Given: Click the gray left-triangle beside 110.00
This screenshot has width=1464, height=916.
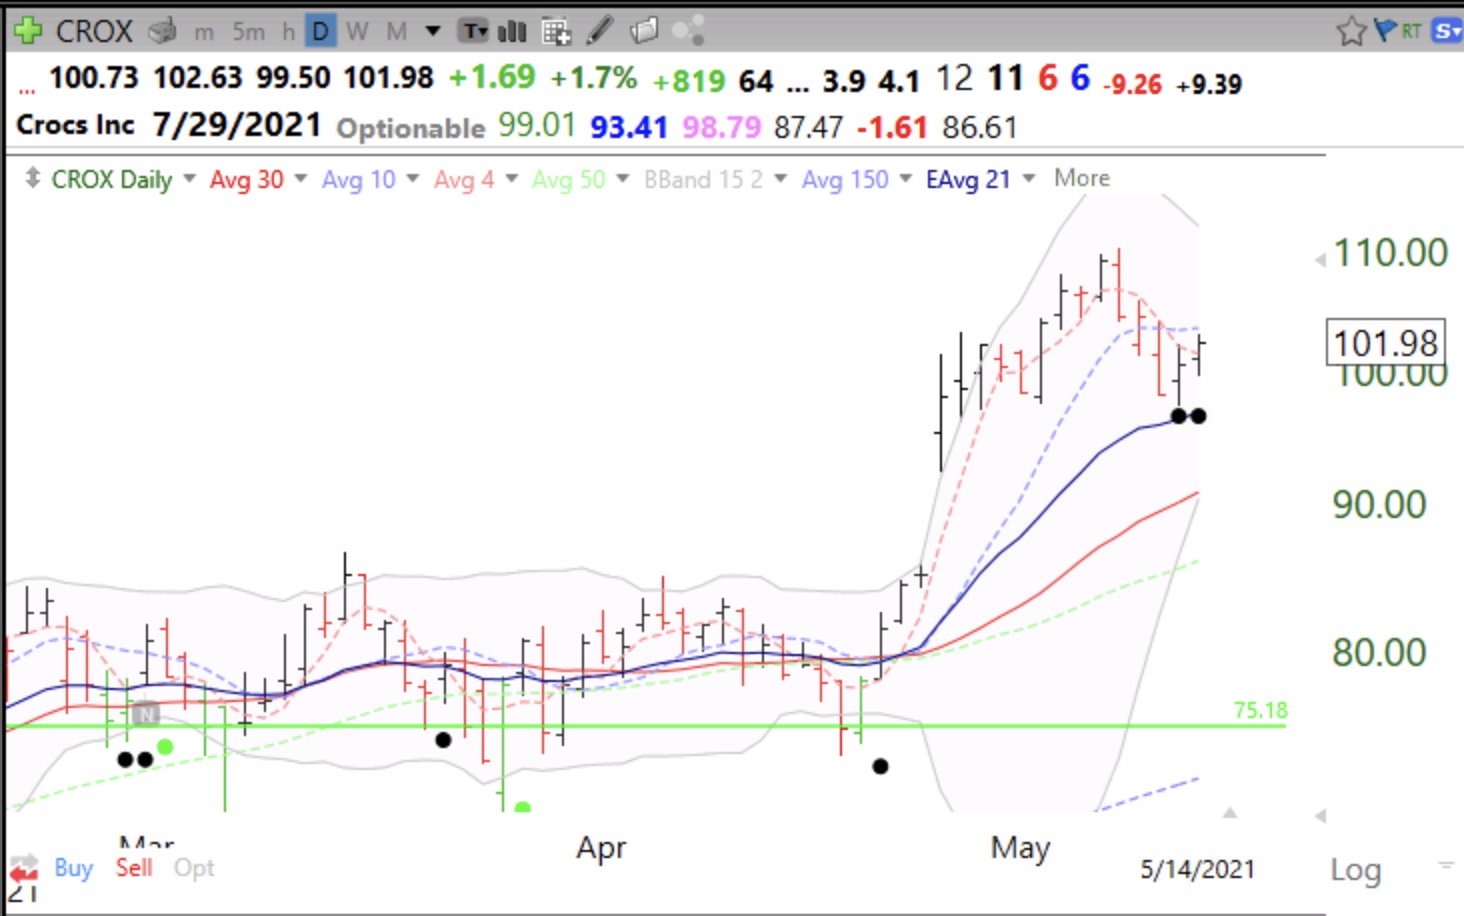Looking at the screenshot, I should 1320,260.
